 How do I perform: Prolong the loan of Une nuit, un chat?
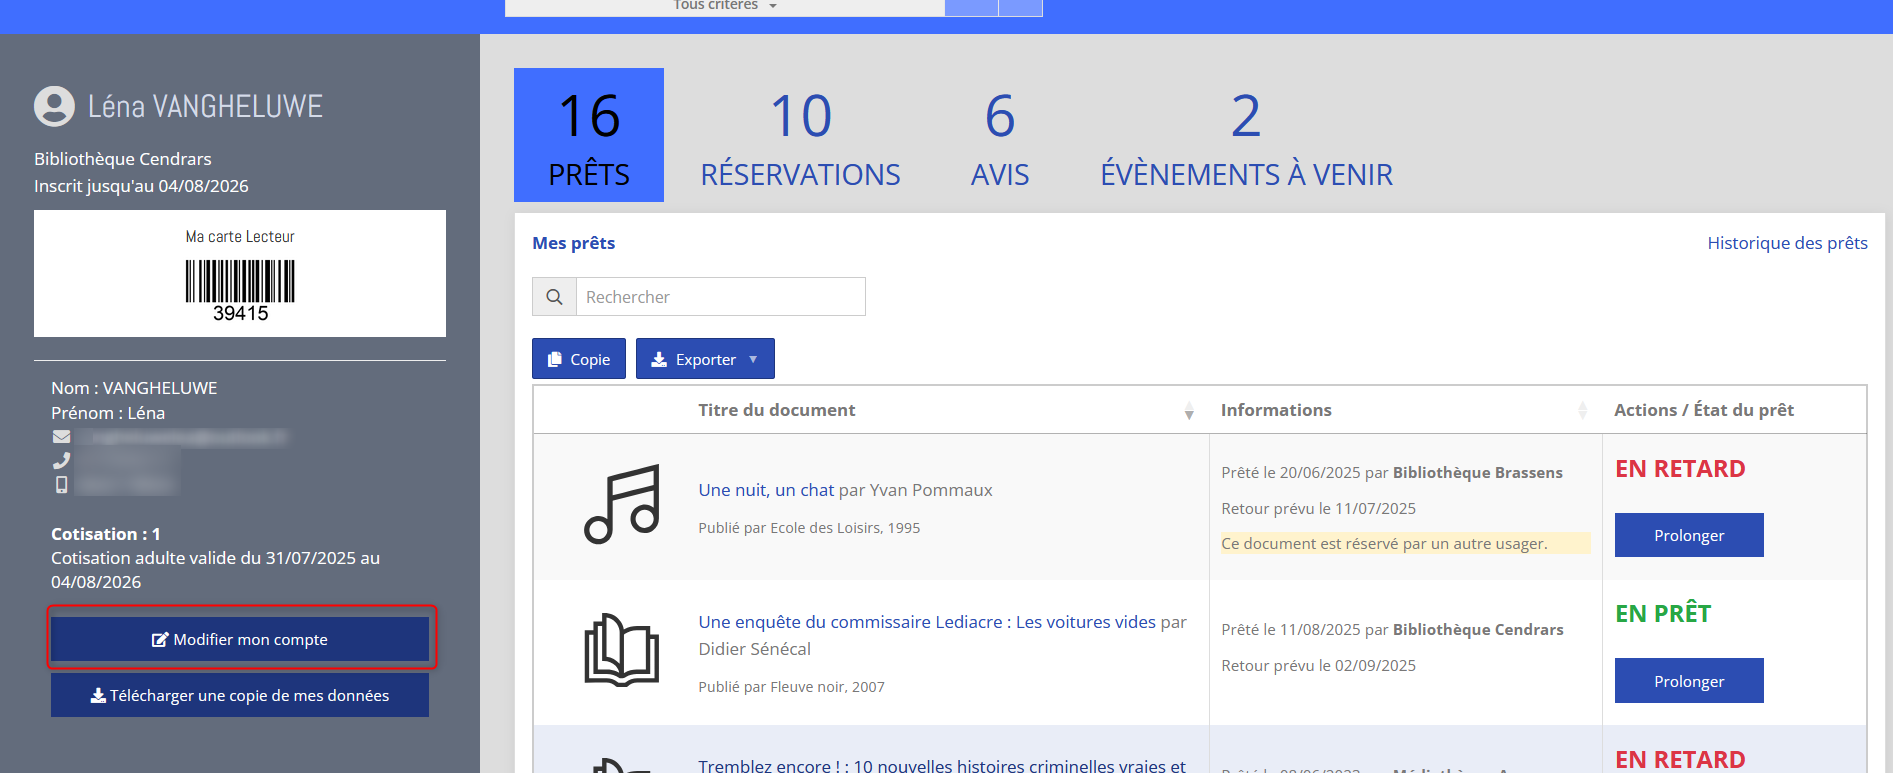click(x=1688, y=535)
